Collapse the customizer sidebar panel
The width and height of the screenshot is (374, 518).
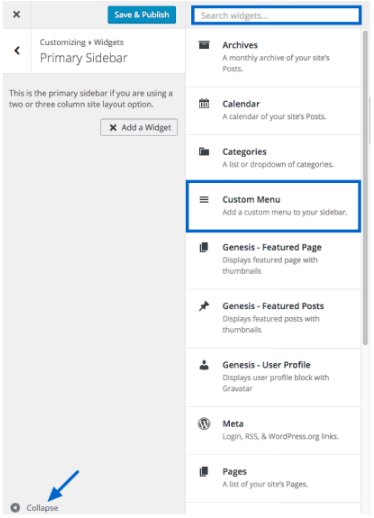[x=34, y=508]
